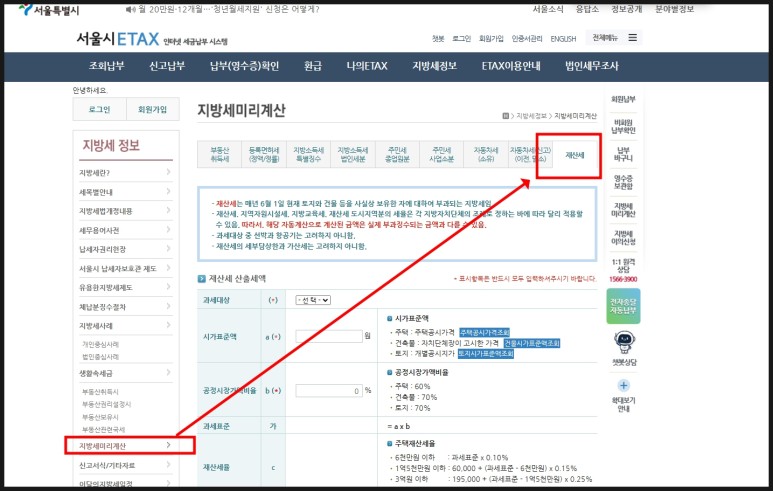Expand 납세자권리헌장 with its chevron
Screen dimensions: 773x491
pyautogui.click(x=169, y=249)
